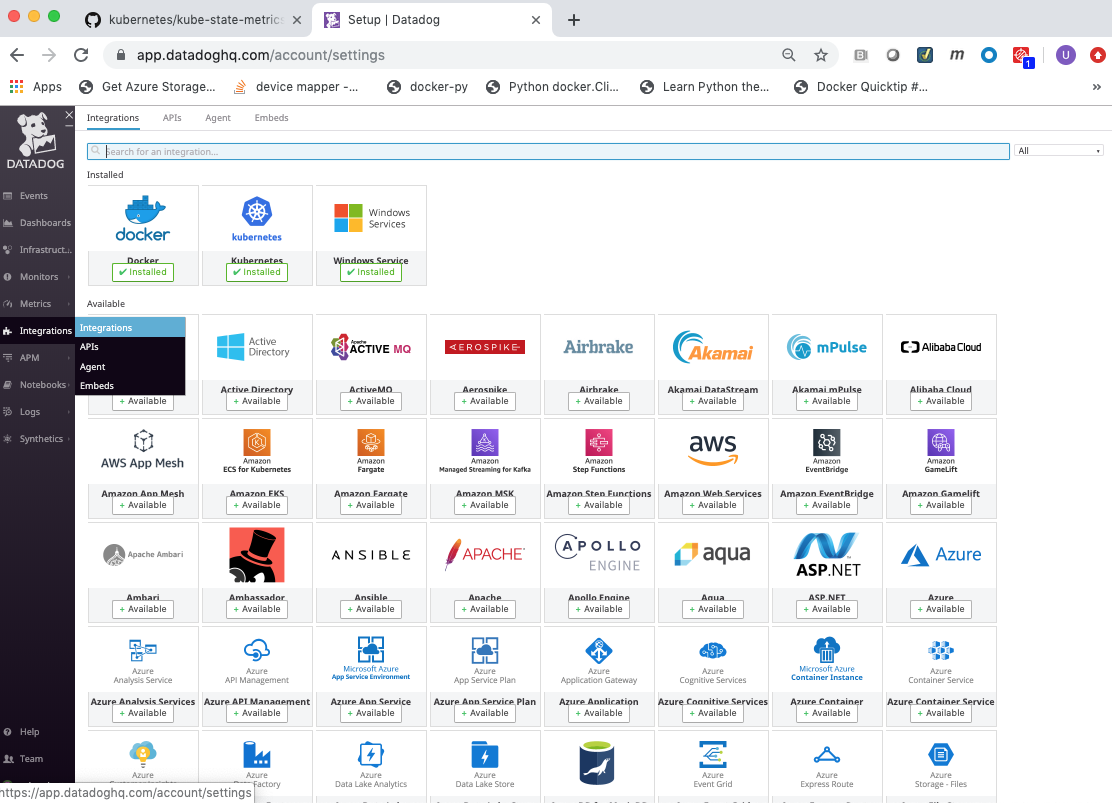Collapse the sidebar with the X icon
Screen dimensions: 1112x803
(x=69, y=114)
